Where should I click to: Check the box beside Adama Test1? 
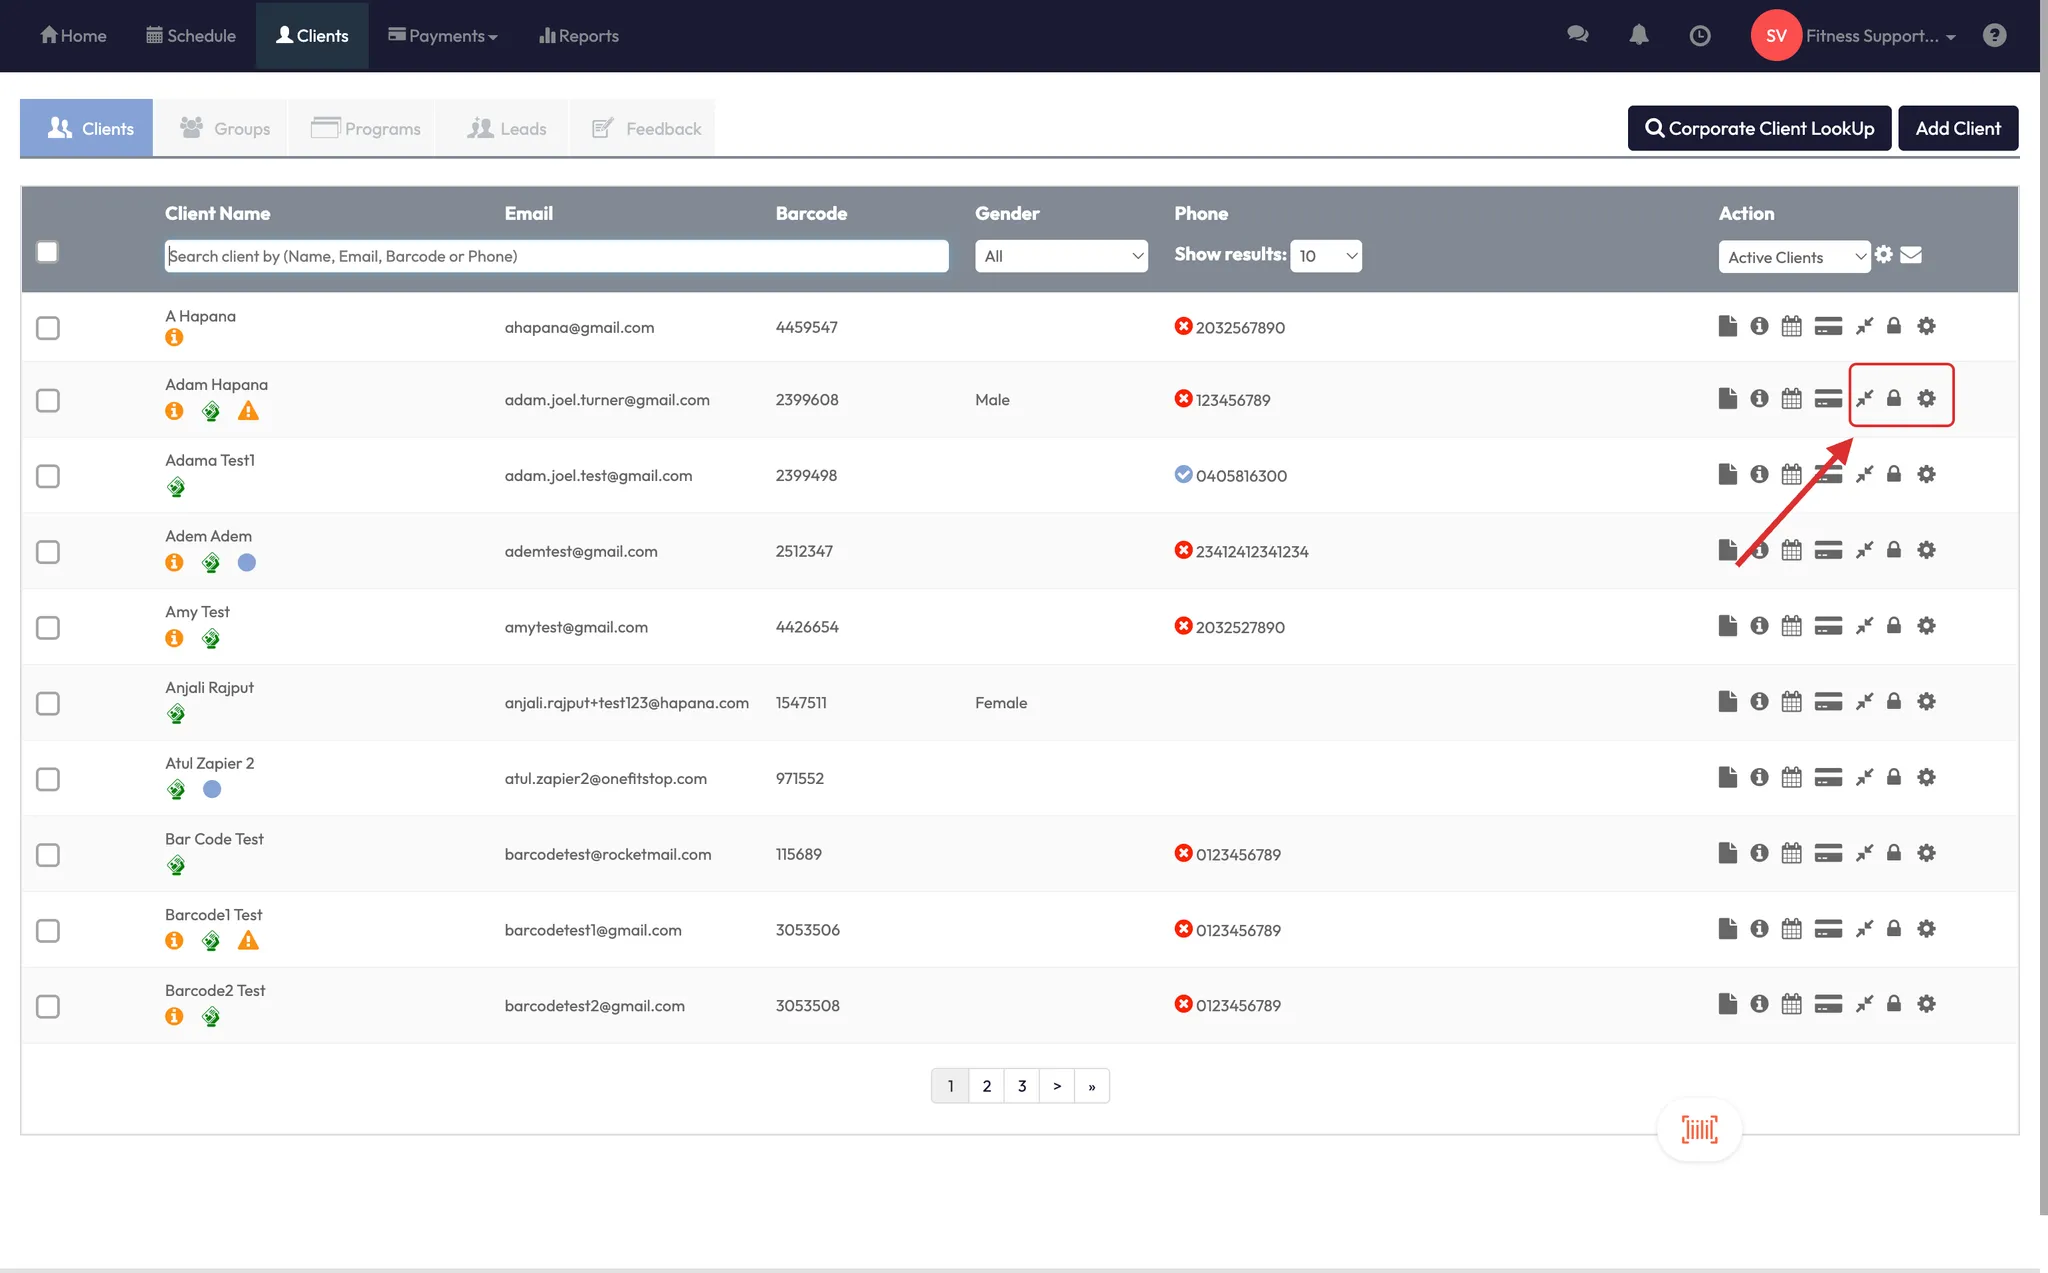tap(48, 476)
